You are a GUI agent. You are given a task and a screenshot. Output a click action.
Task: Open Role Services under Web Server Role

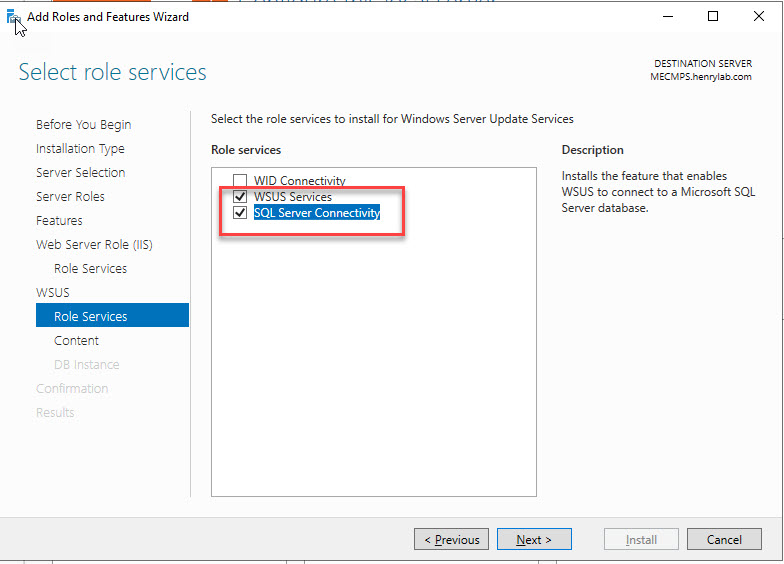[90, 269]
